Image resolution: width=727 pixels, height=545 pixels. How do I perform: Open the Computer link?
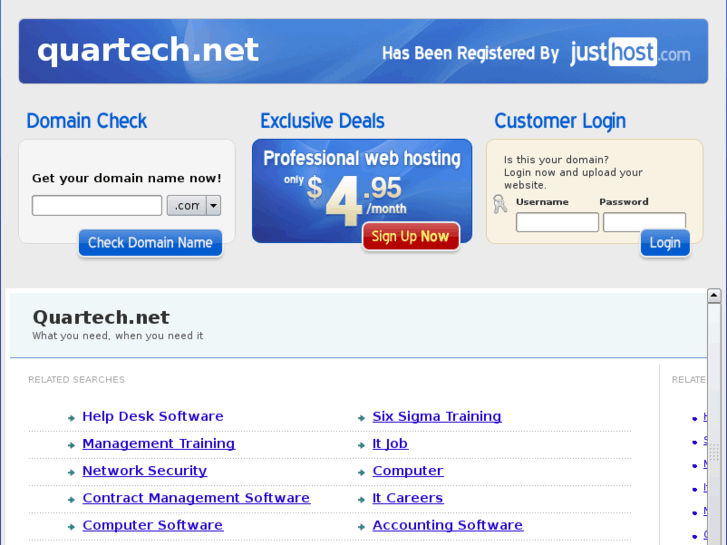tap(408, 471)
